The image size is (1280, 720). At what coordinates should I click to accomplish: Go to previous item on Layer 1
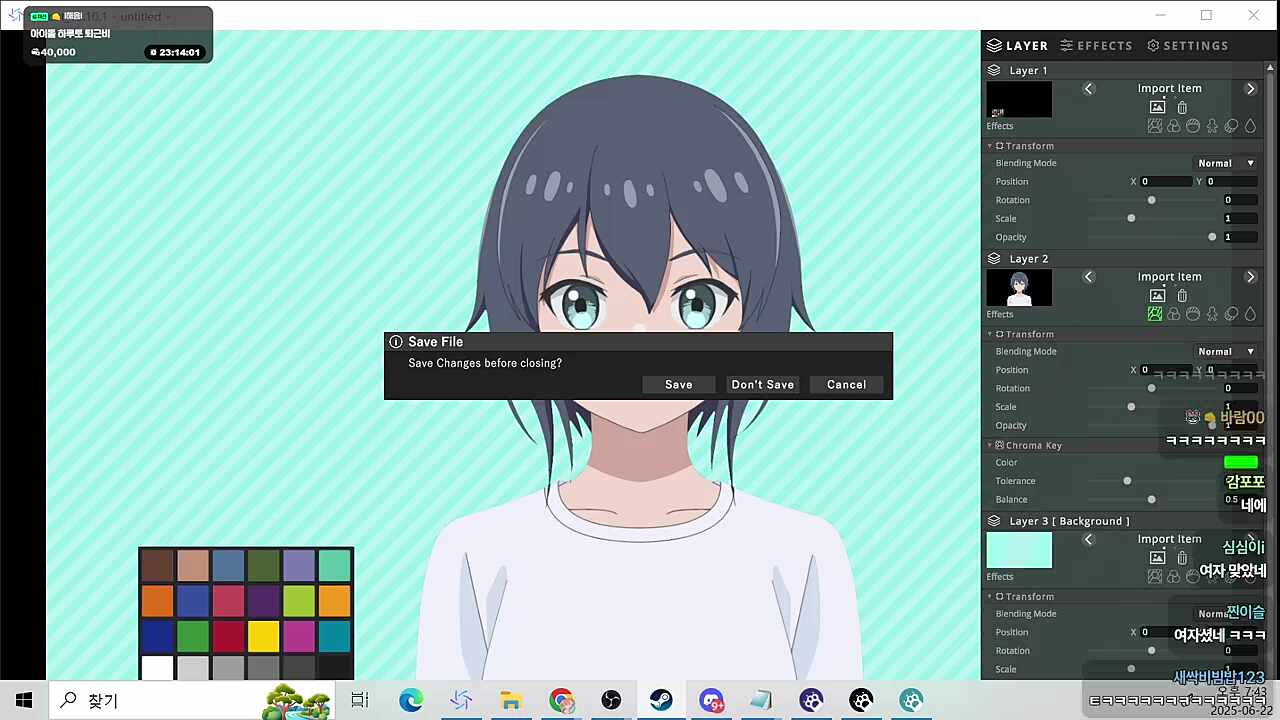(1089, 89)
